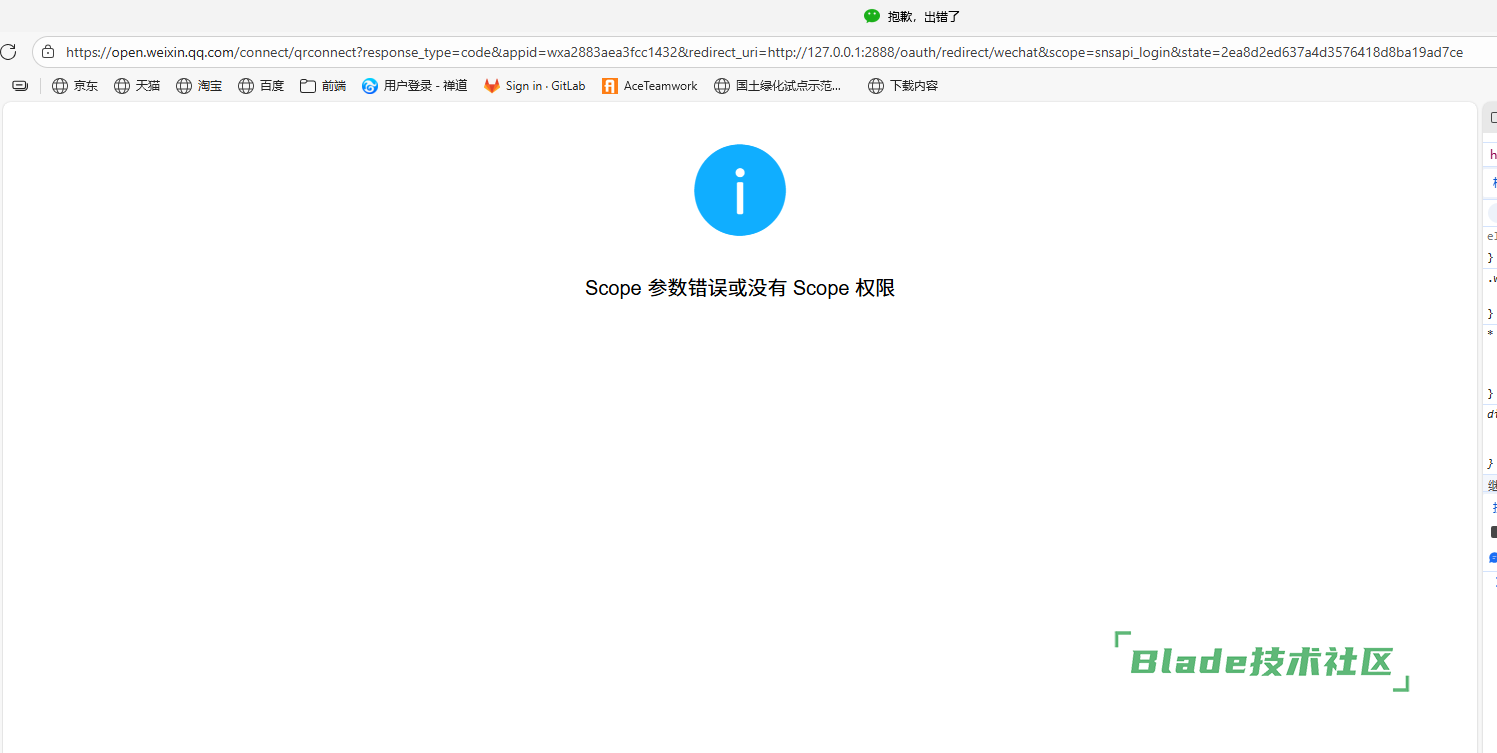Click the DevTools inspect element icon
This screenshot has height=753, width=1497.
[1492, 118]
